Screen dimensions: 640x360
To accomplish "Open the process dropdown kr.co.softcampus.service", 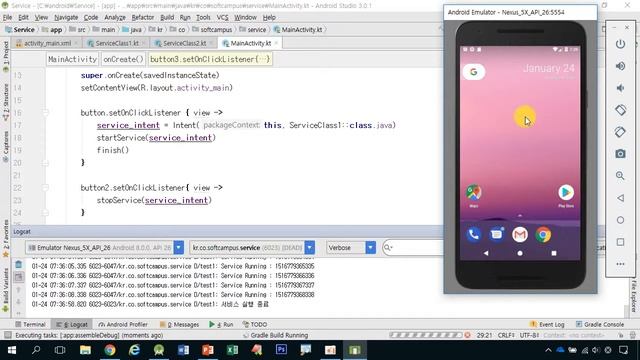I will point(252,248).
